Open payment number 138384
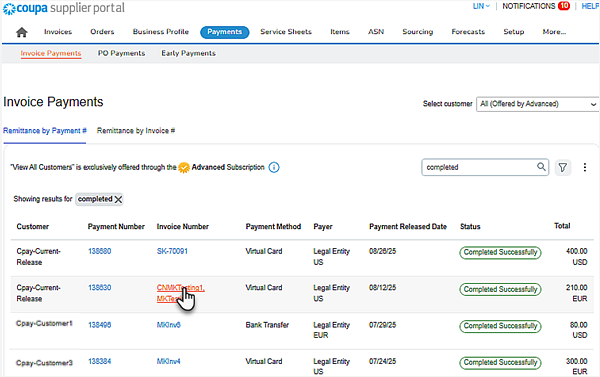This screenshot has width=600, height=377. (99, 361)
